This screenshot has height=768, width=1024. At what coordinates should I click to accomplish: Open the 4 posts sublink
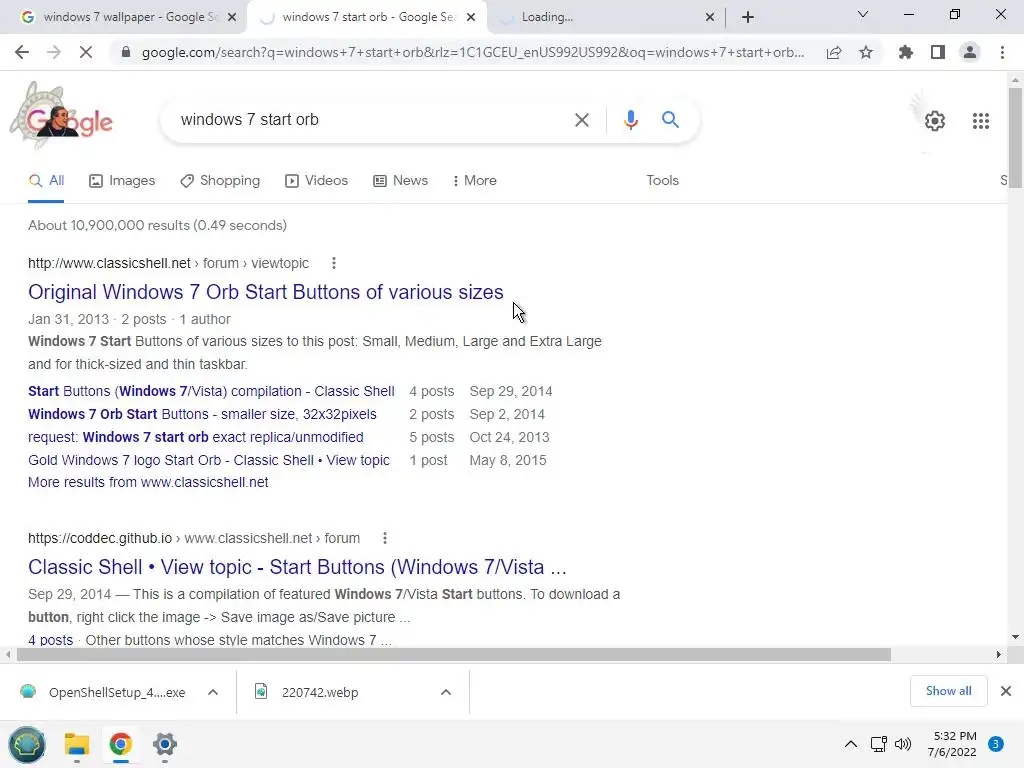[50, 640]
